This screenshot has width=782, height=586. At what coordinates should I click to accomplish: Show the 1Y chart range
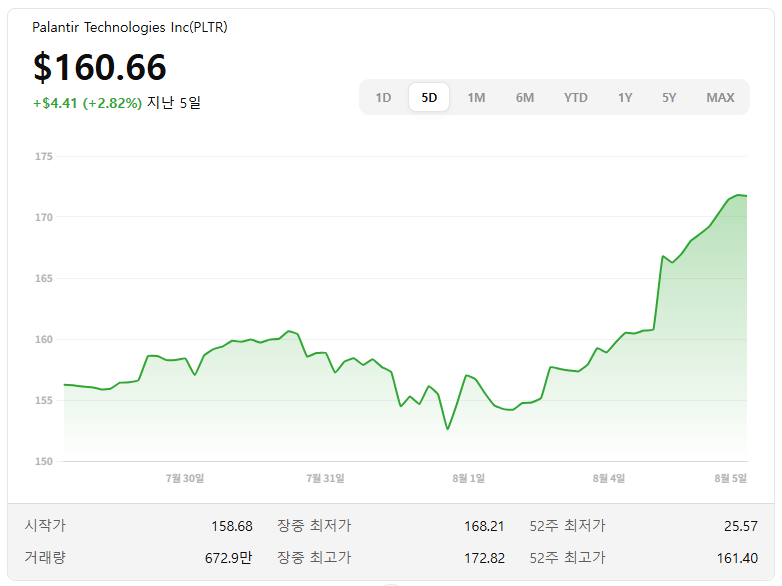625,97
